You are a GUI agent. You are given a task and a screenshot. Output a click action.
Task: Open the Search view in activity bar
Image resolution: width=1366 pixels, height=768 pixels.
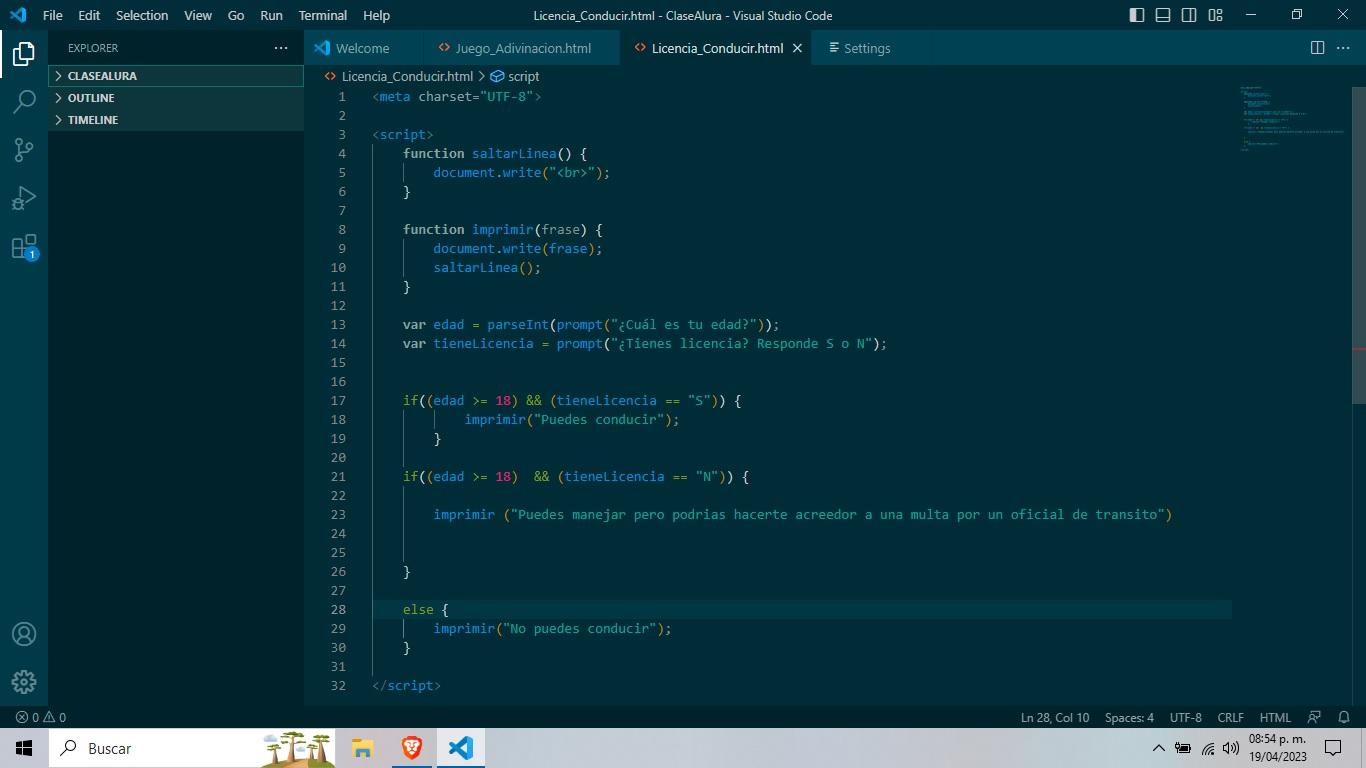pyautogui.click(x=24, y=101)
